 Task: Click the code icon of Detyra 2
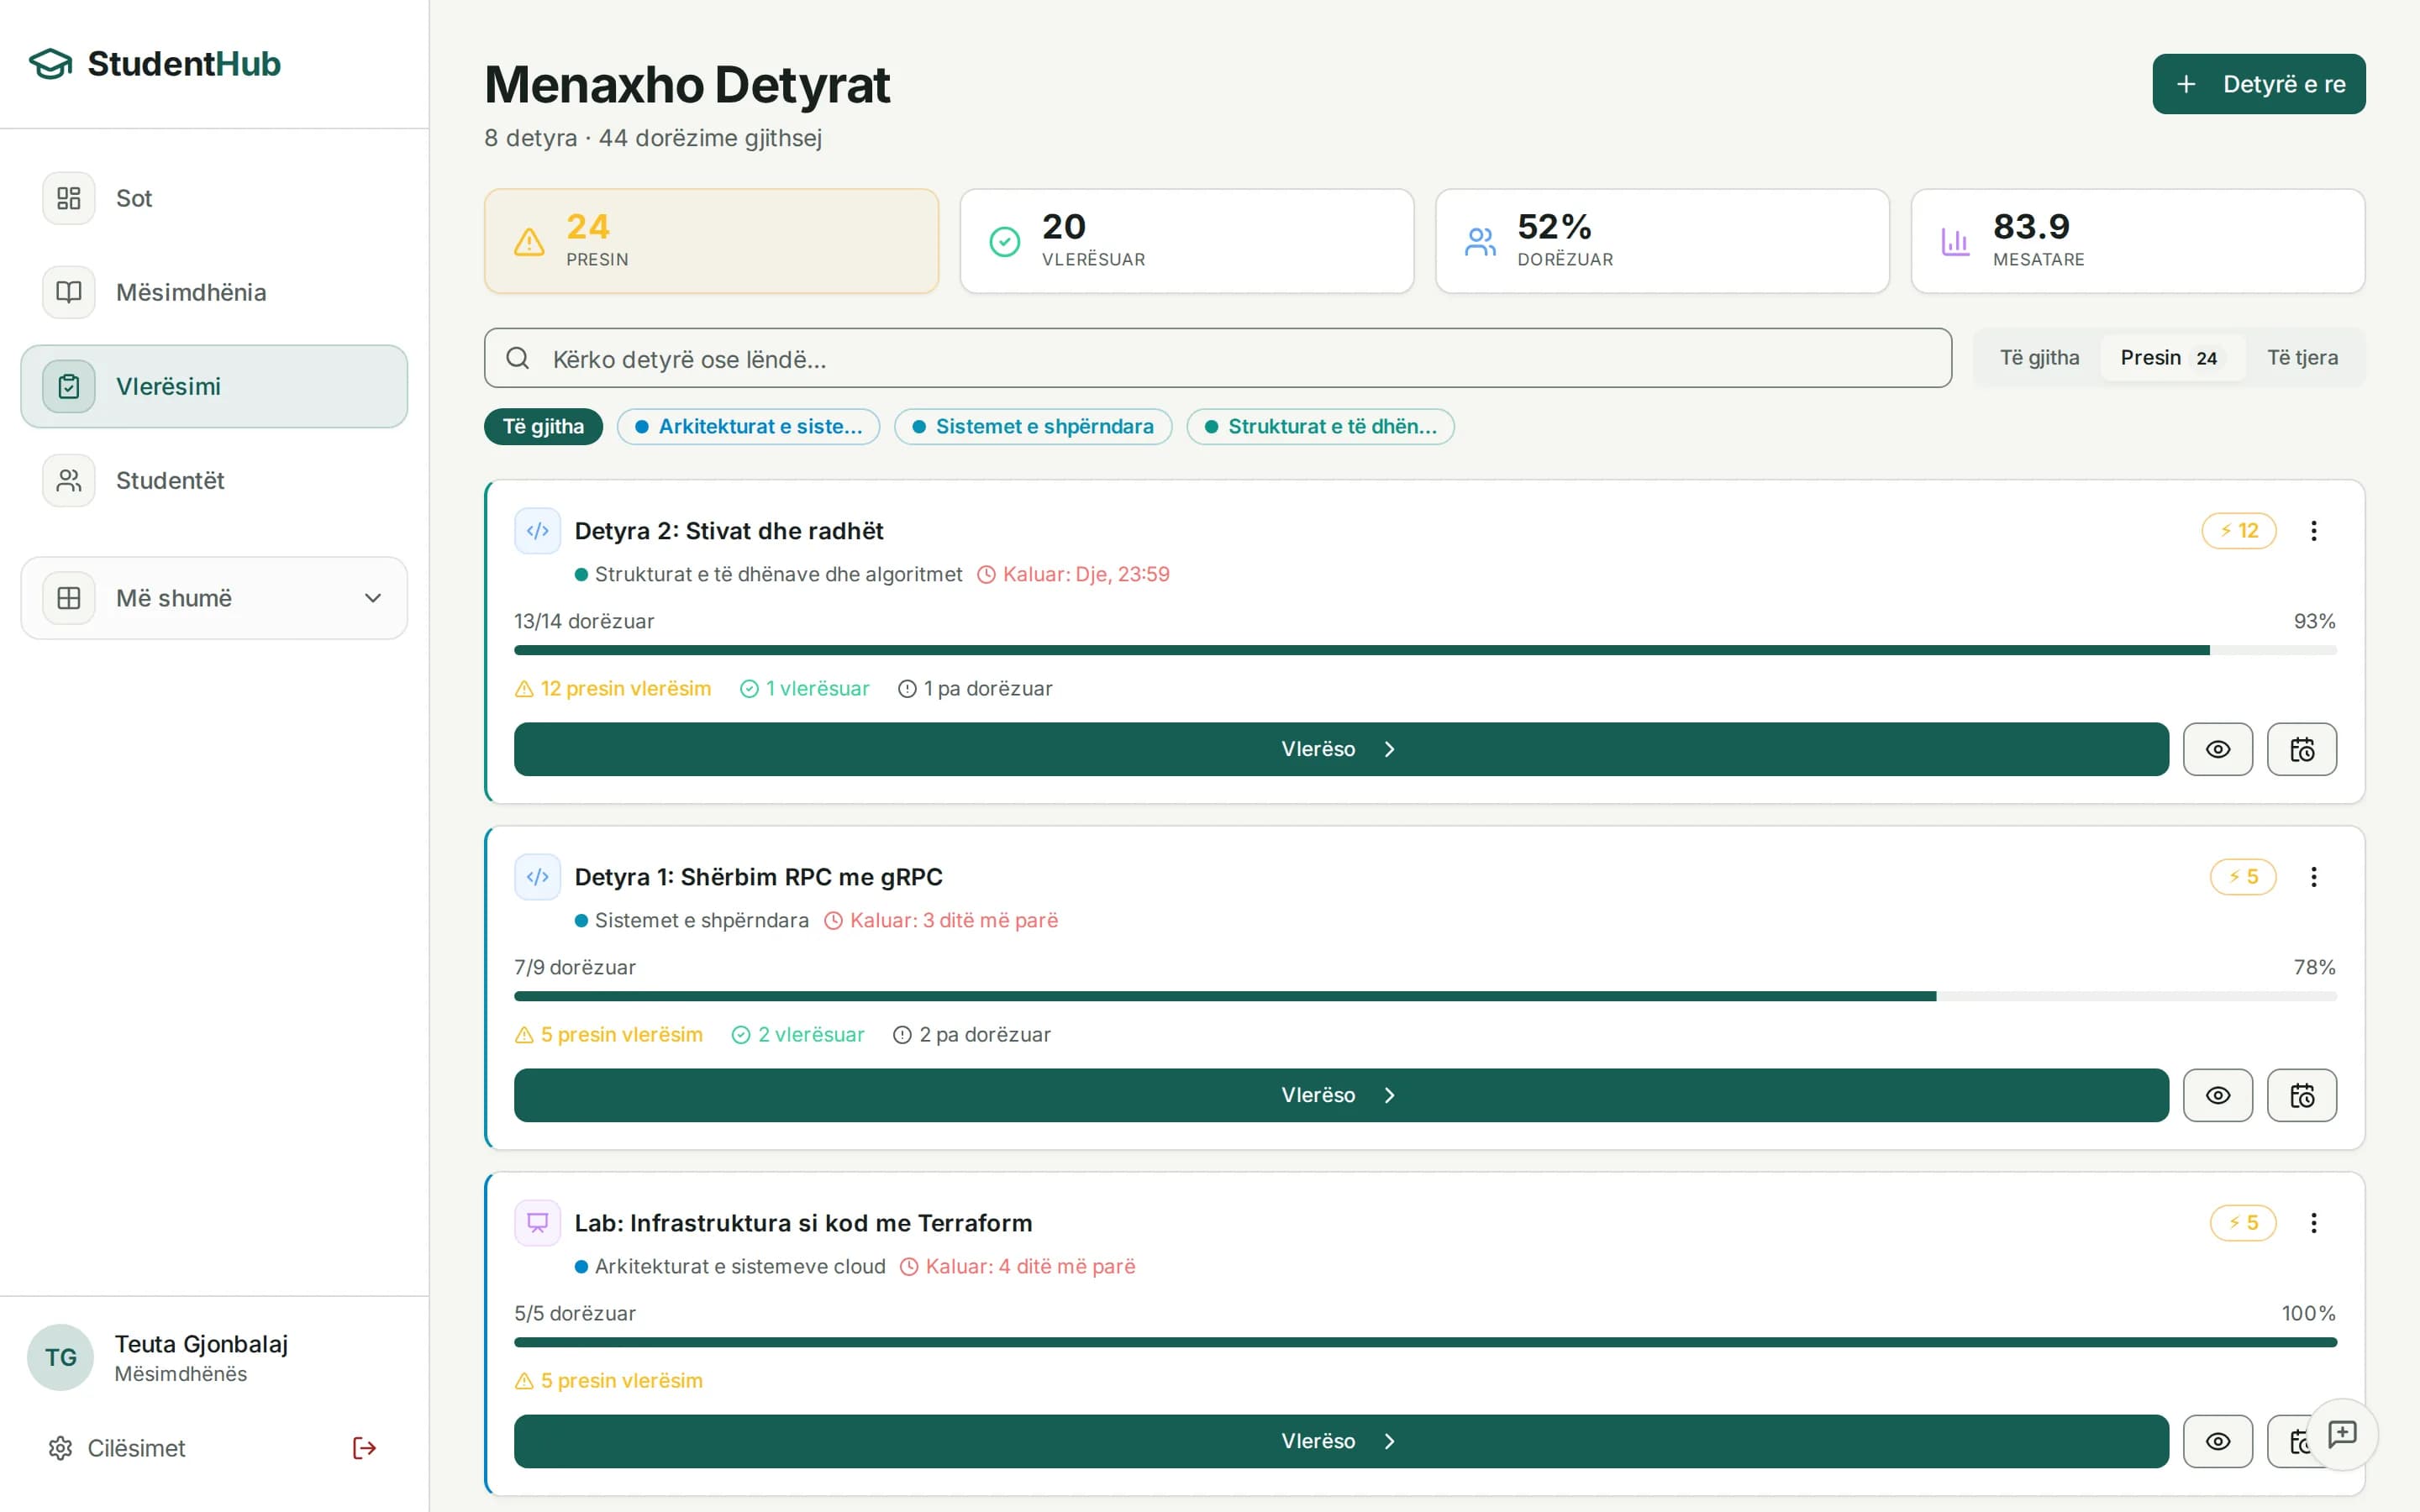(x=537, y=530)
